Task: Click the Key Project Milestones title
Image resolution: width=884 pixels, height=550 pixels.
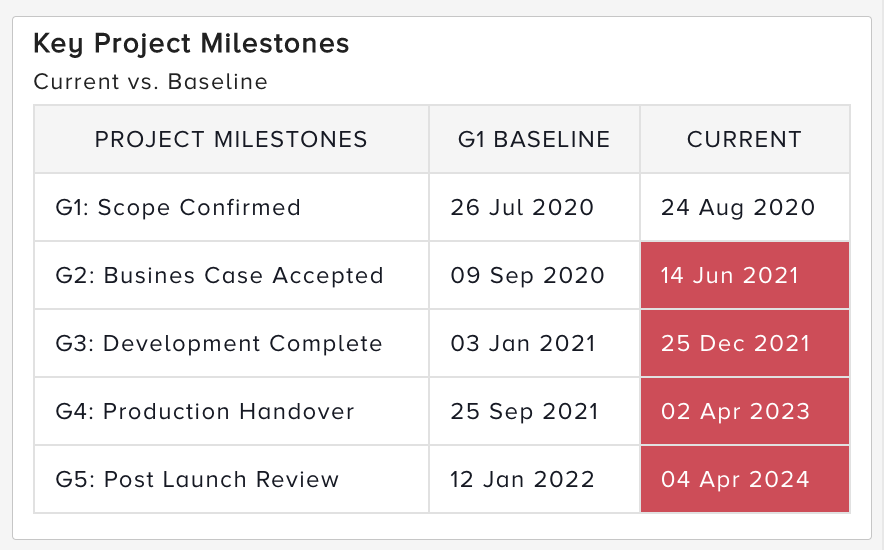Action: (191, 44)
